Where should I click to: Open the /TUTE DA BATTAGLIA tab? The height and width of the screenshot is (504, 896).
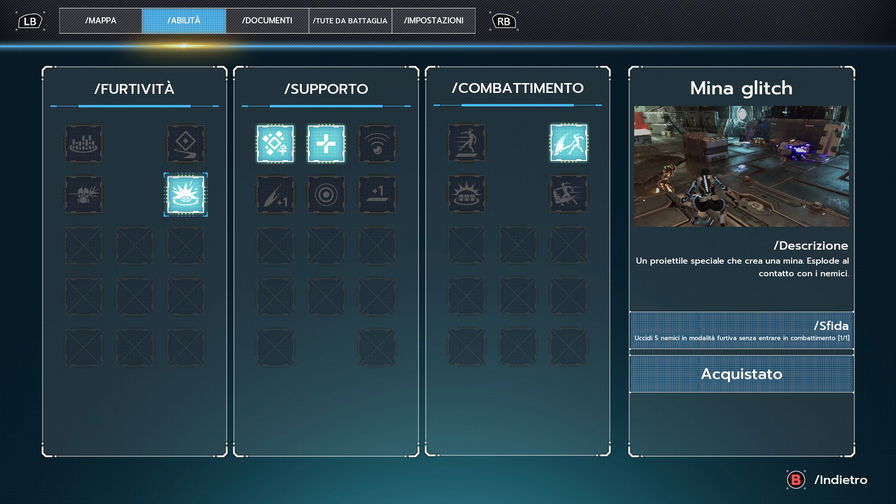pos(350,21)
